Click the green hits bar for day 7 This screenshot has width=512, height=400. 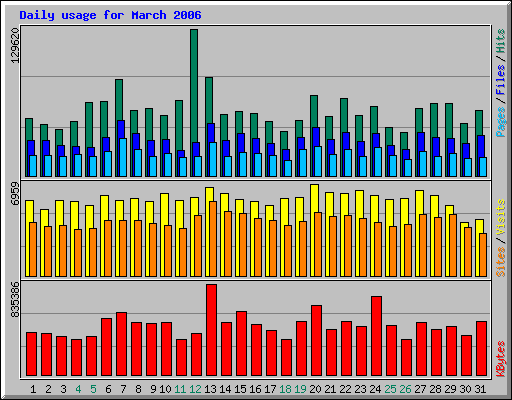coord(119,100)
